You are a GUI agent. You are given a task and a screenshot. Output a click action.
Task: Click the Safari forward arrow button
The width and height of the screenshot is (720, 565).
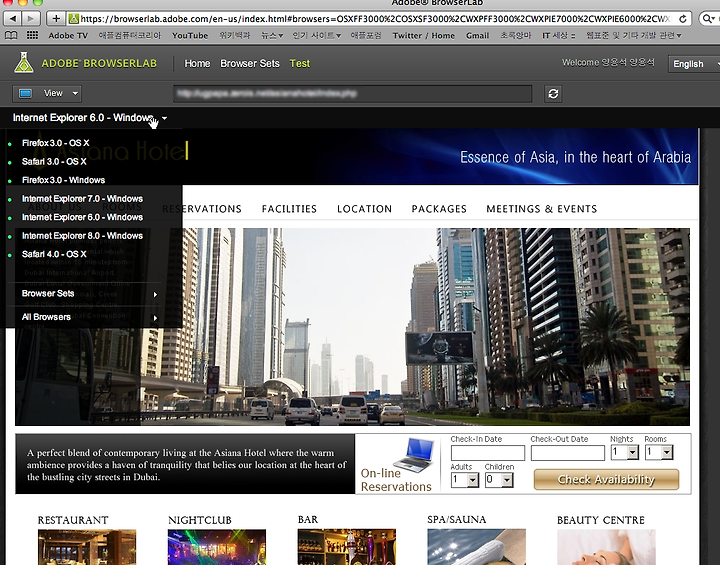click(x=30, y=18)
